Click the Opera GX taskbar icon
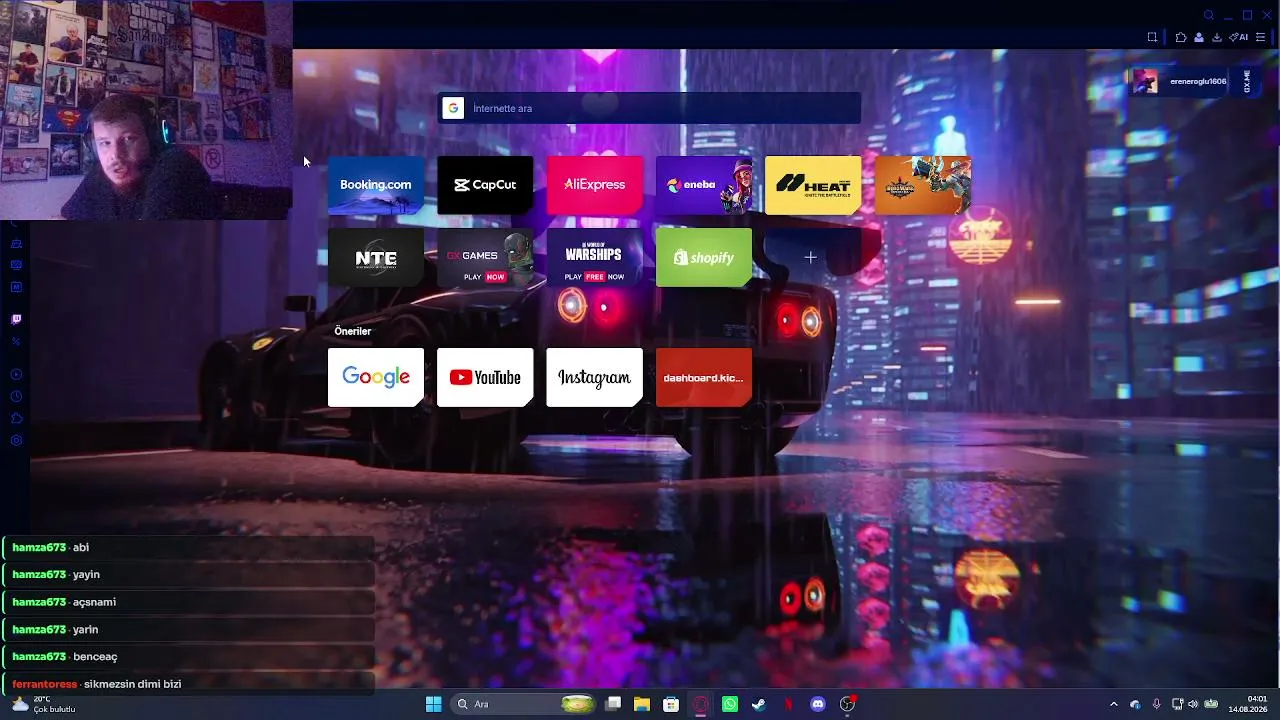The width and height of the screenshot is (1280, 720). pyautogui.click(x=701, y=704)
